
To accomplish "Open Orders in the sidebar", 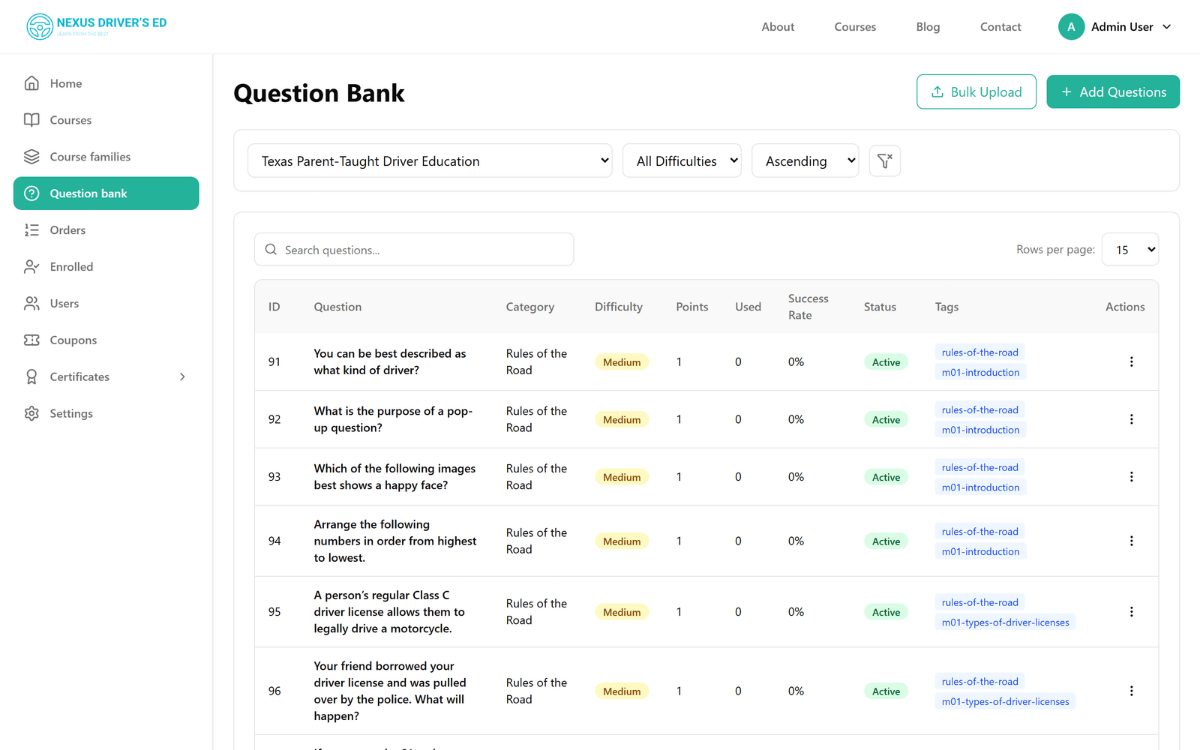I will coord(106,230).
